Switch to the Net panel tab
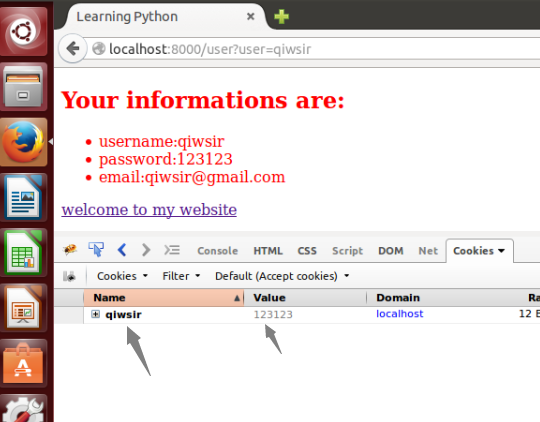The width and height of the screenshot is (540, 422). click(x=428, y=251)
